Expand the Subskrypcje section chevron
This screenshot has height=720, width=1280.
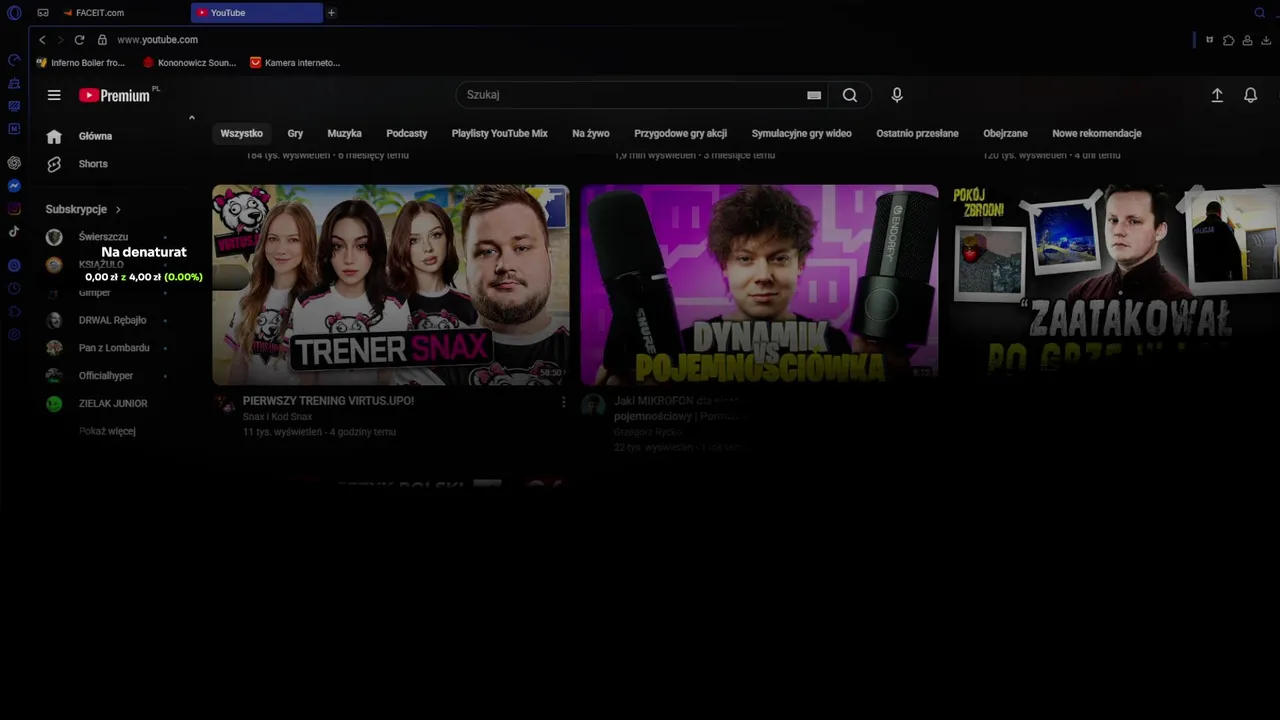click(x=118, y=210)
